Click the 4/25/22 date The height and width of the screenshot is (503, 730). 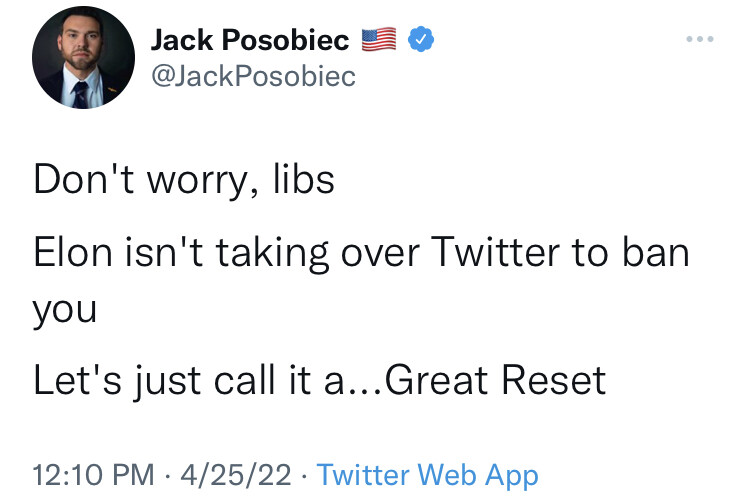[236, 475]
